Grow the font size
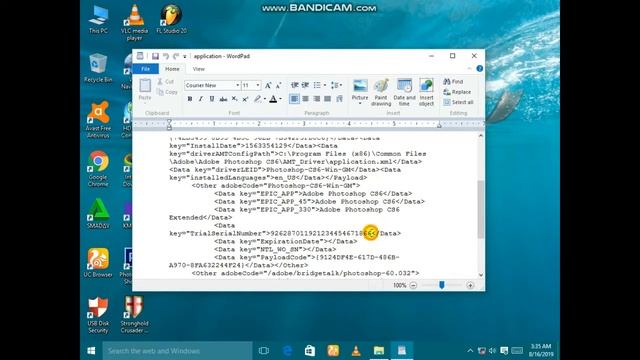 click(x=268, y=85)
